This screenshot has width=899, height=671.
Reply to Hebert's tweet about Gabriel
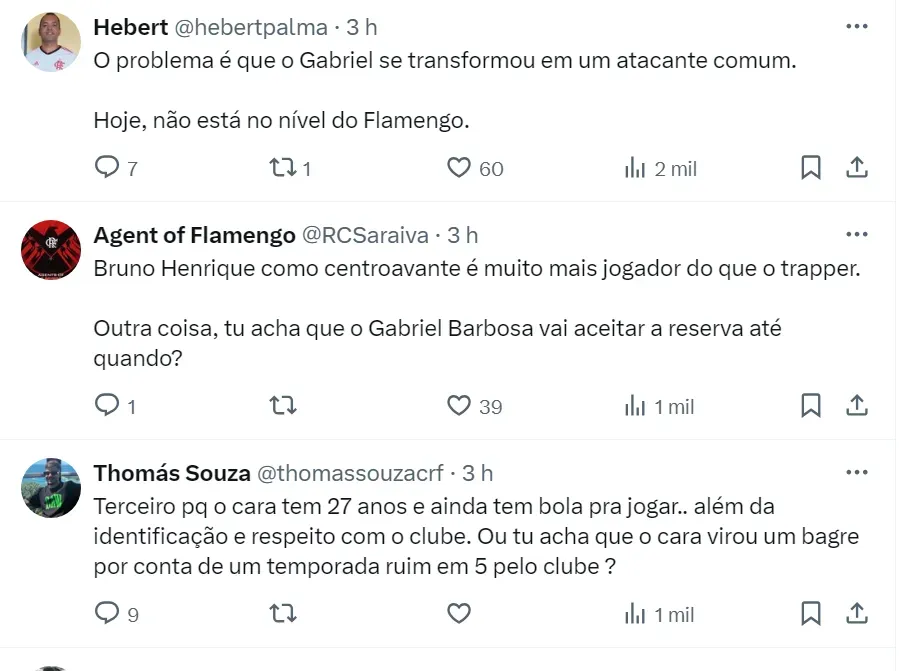click(107, 168)
